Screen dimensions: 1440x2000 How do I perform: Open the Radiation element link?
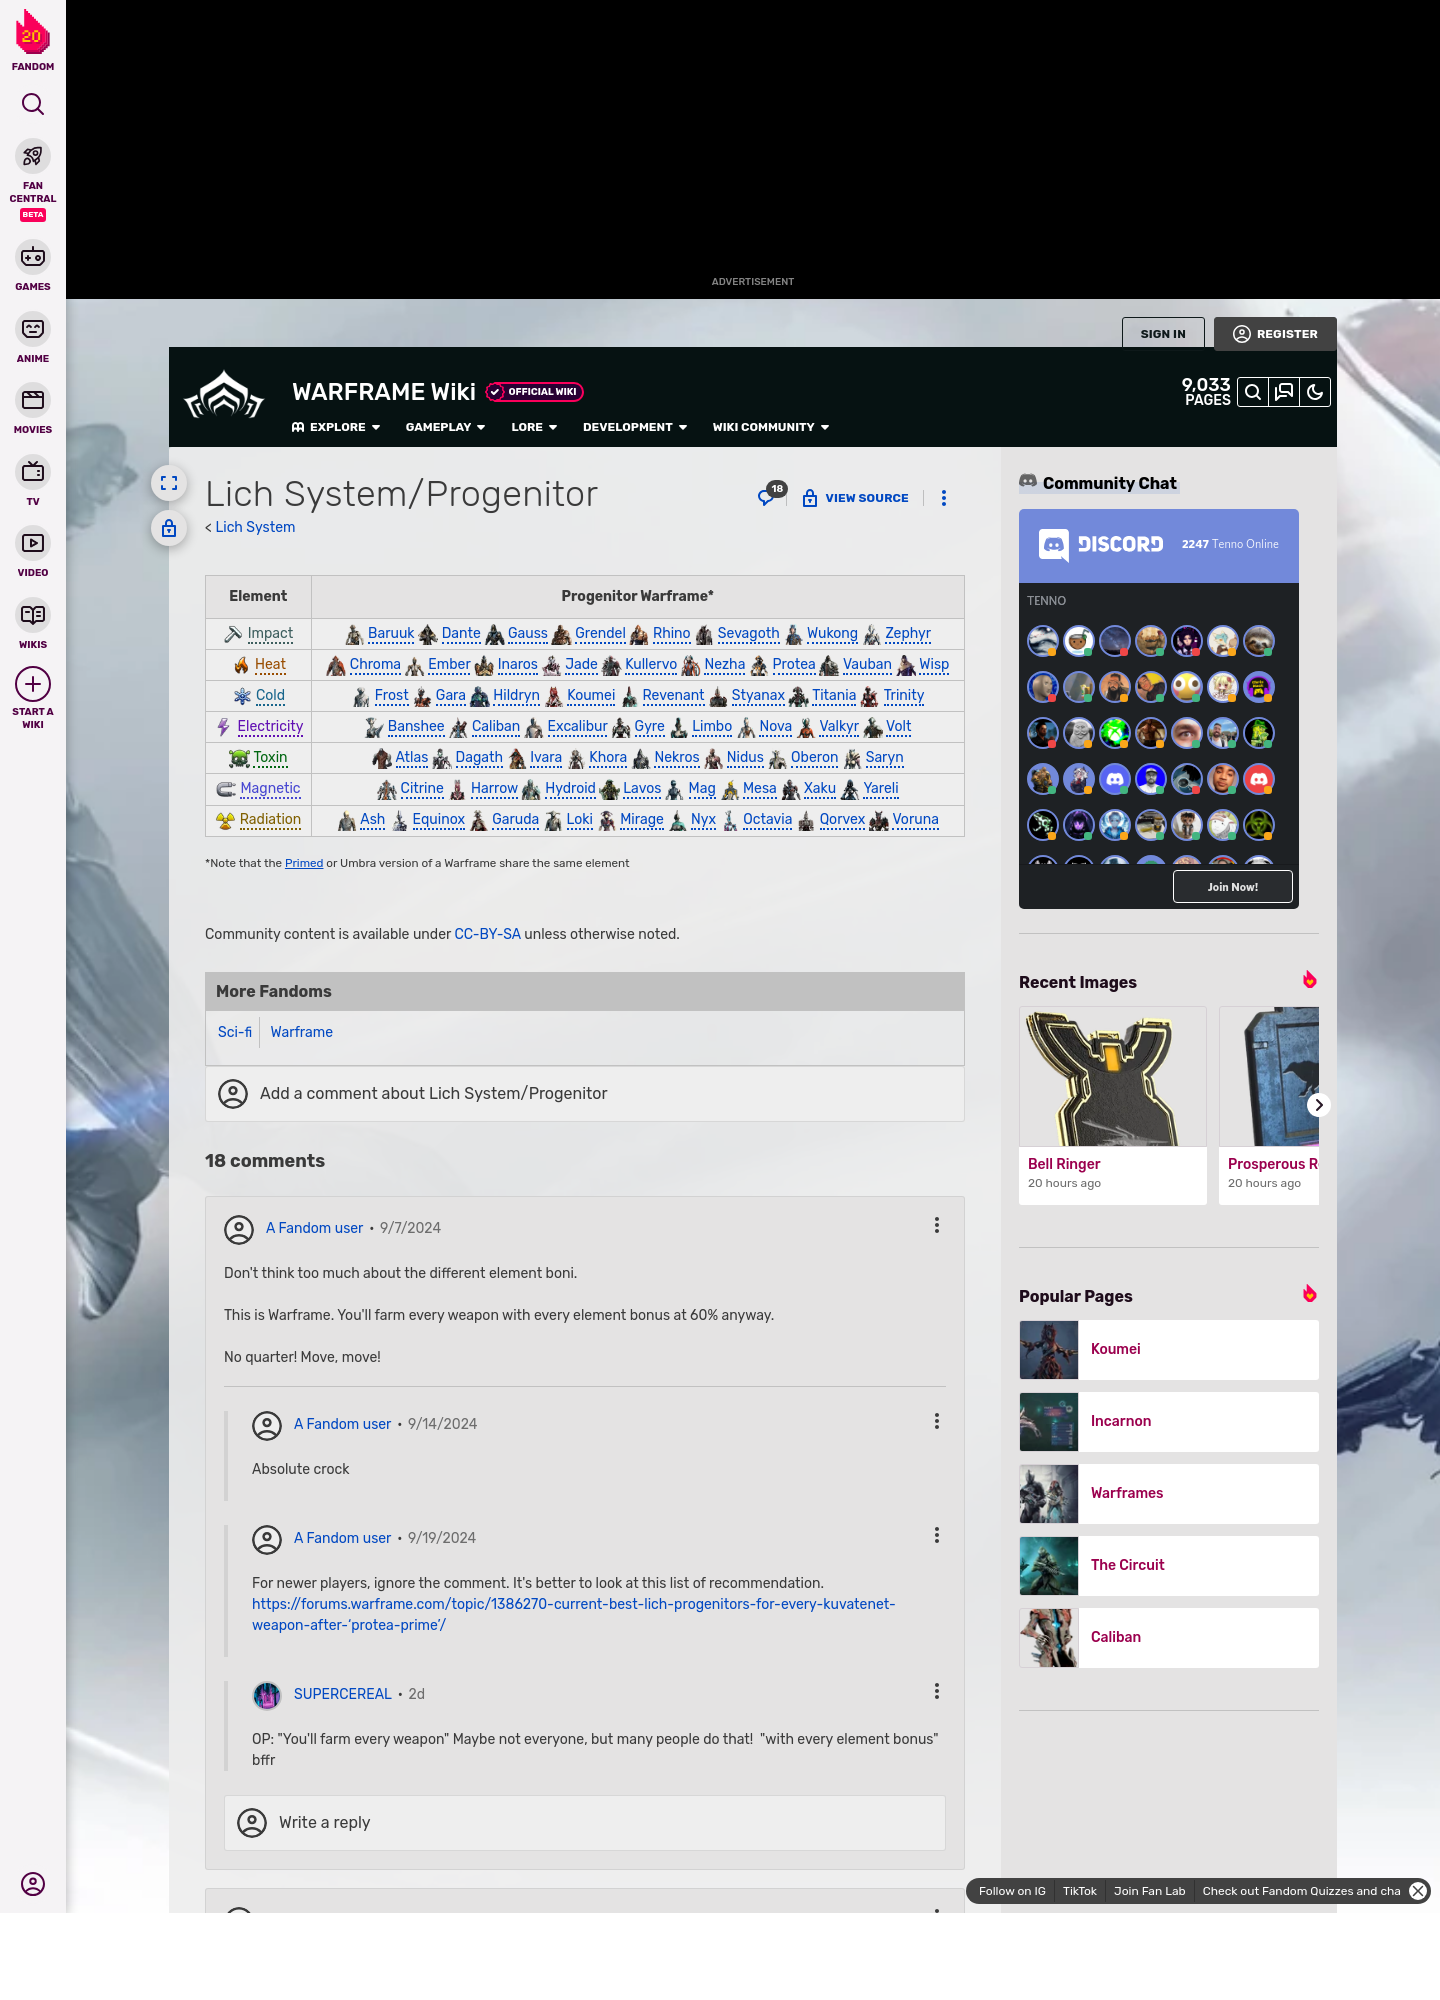point(270,819)
